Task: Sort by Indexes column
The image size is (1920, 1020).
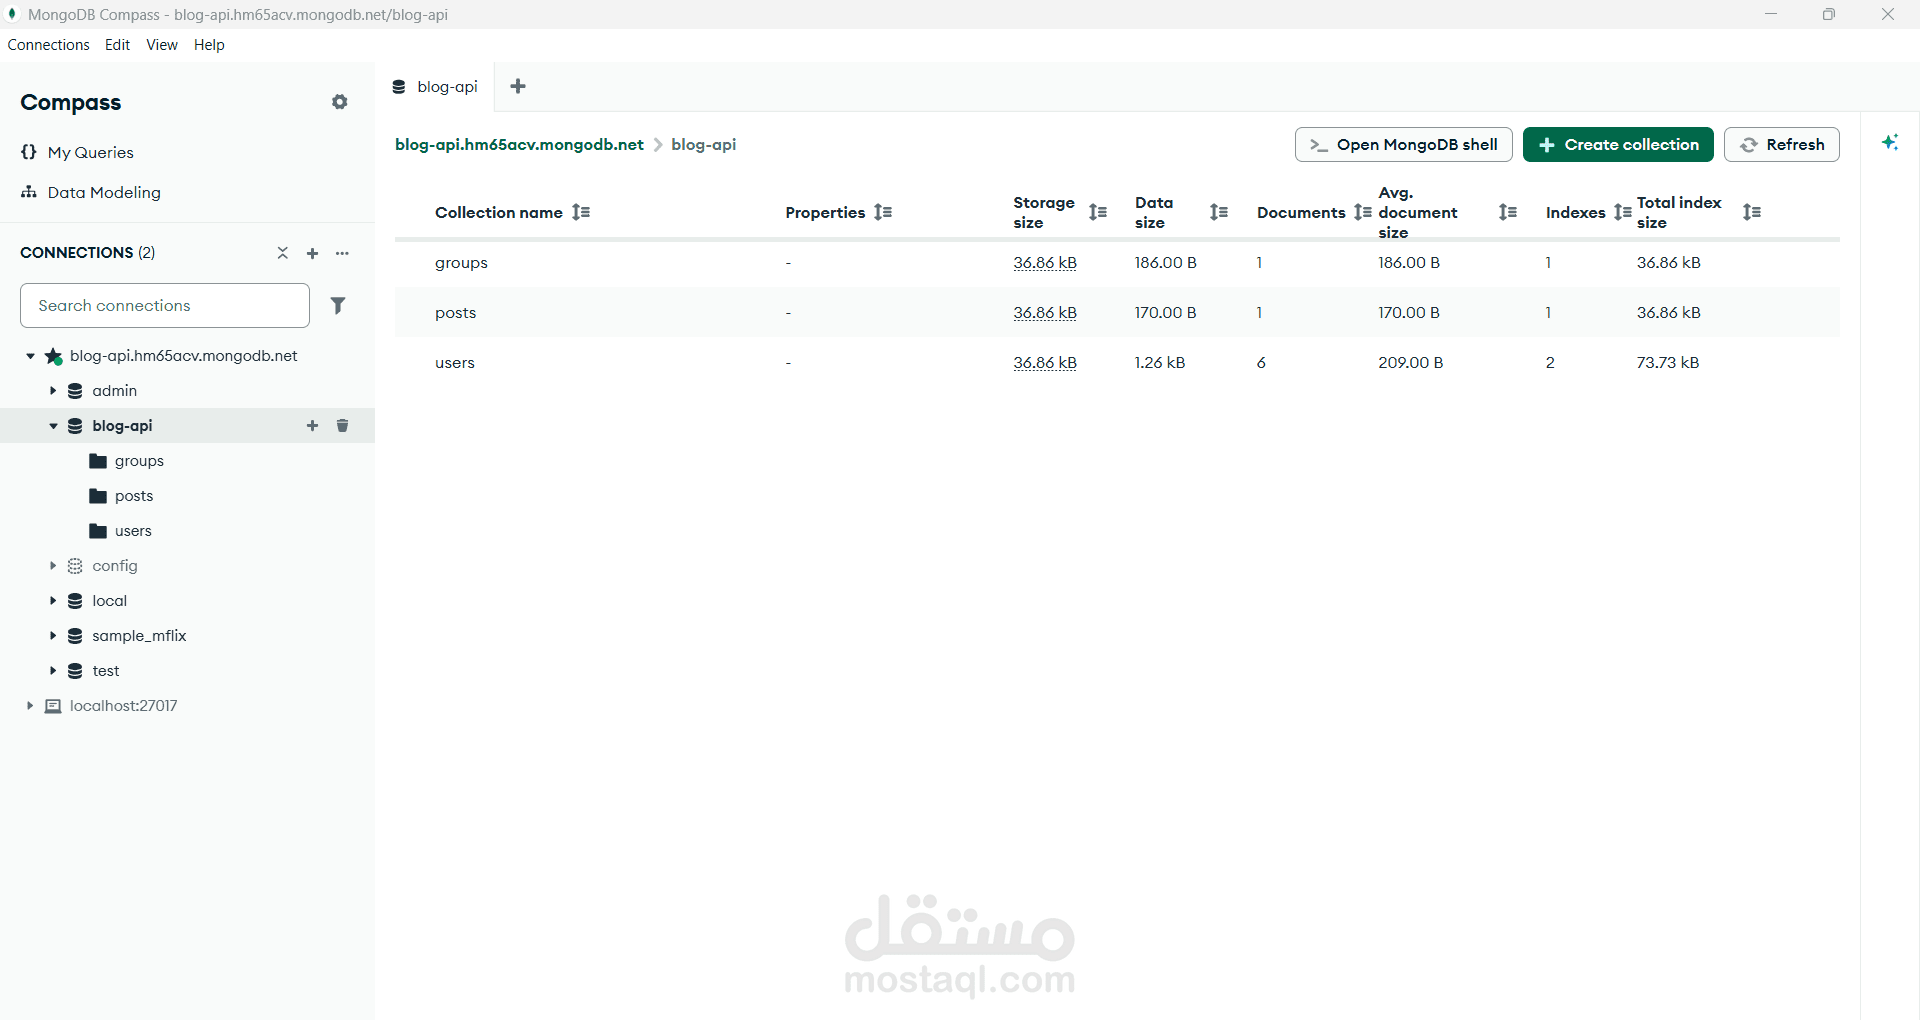Action: tap(1623, 212)
